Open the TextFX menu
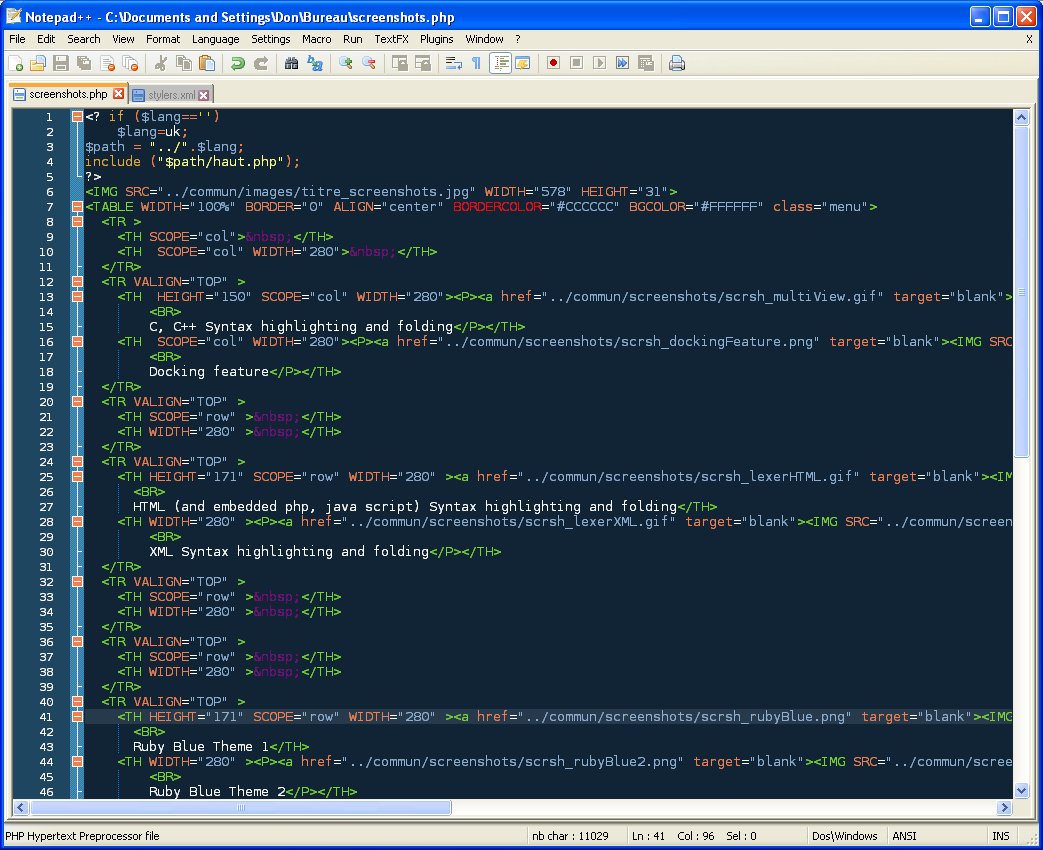Viewport: 1043px width, 850px height. [x=391, y=39]
